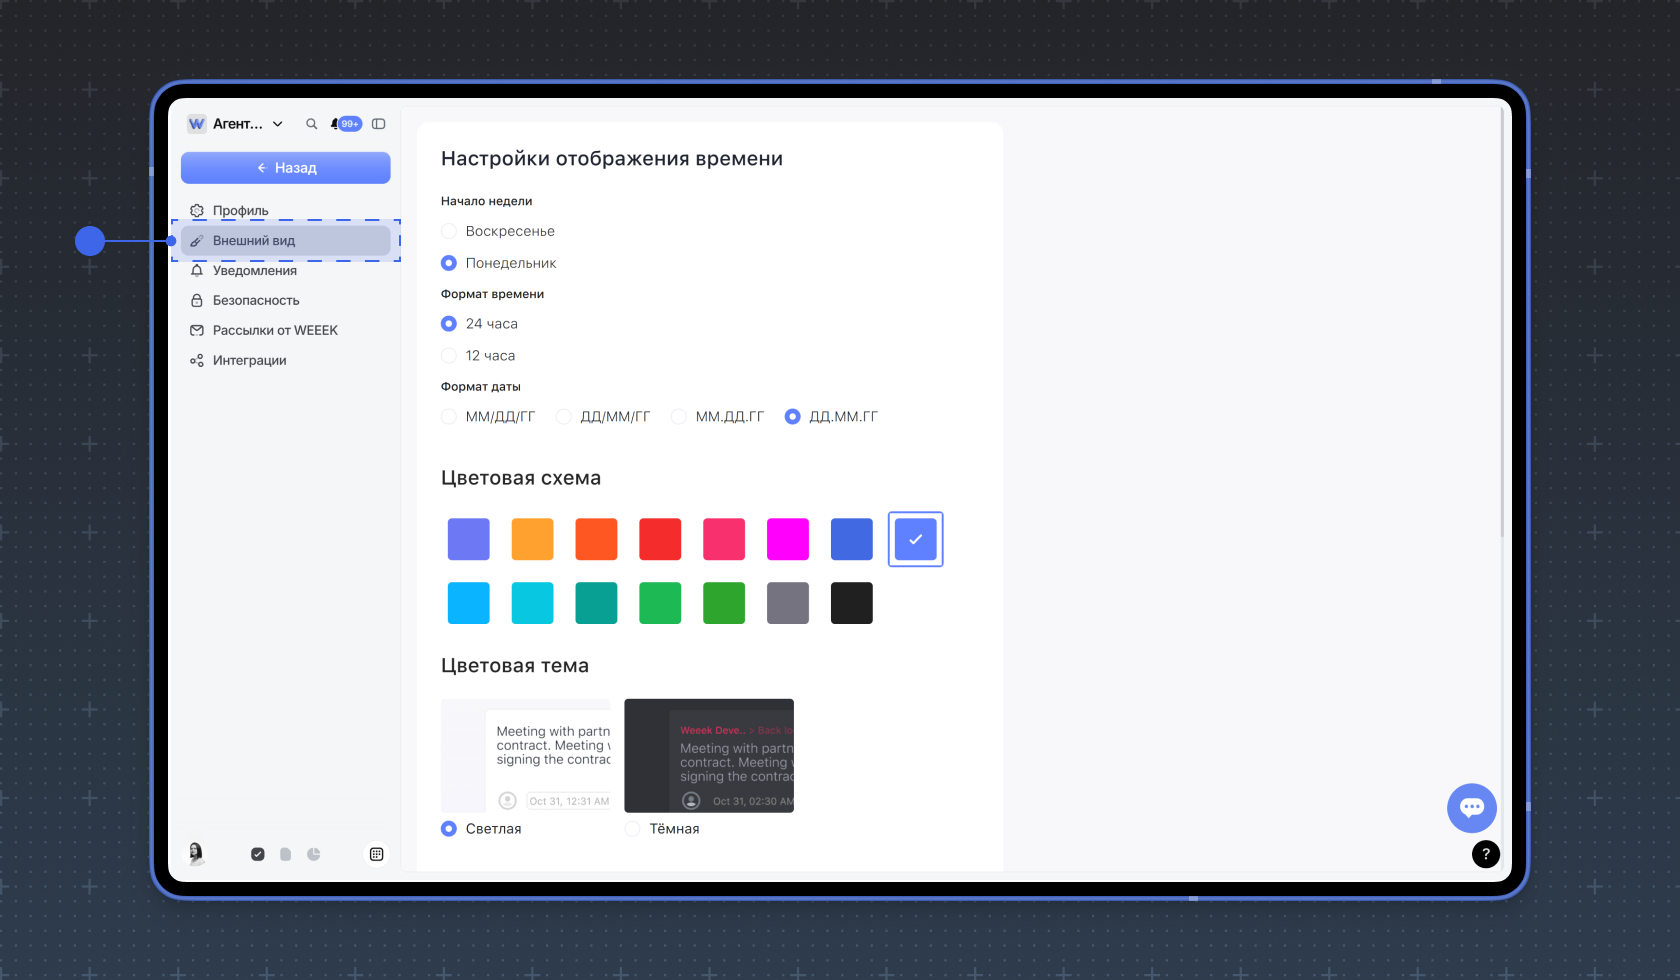Open Интеграции in sidebar
Viewport: 1680px width, 980px height.
(x=249, y=361)
